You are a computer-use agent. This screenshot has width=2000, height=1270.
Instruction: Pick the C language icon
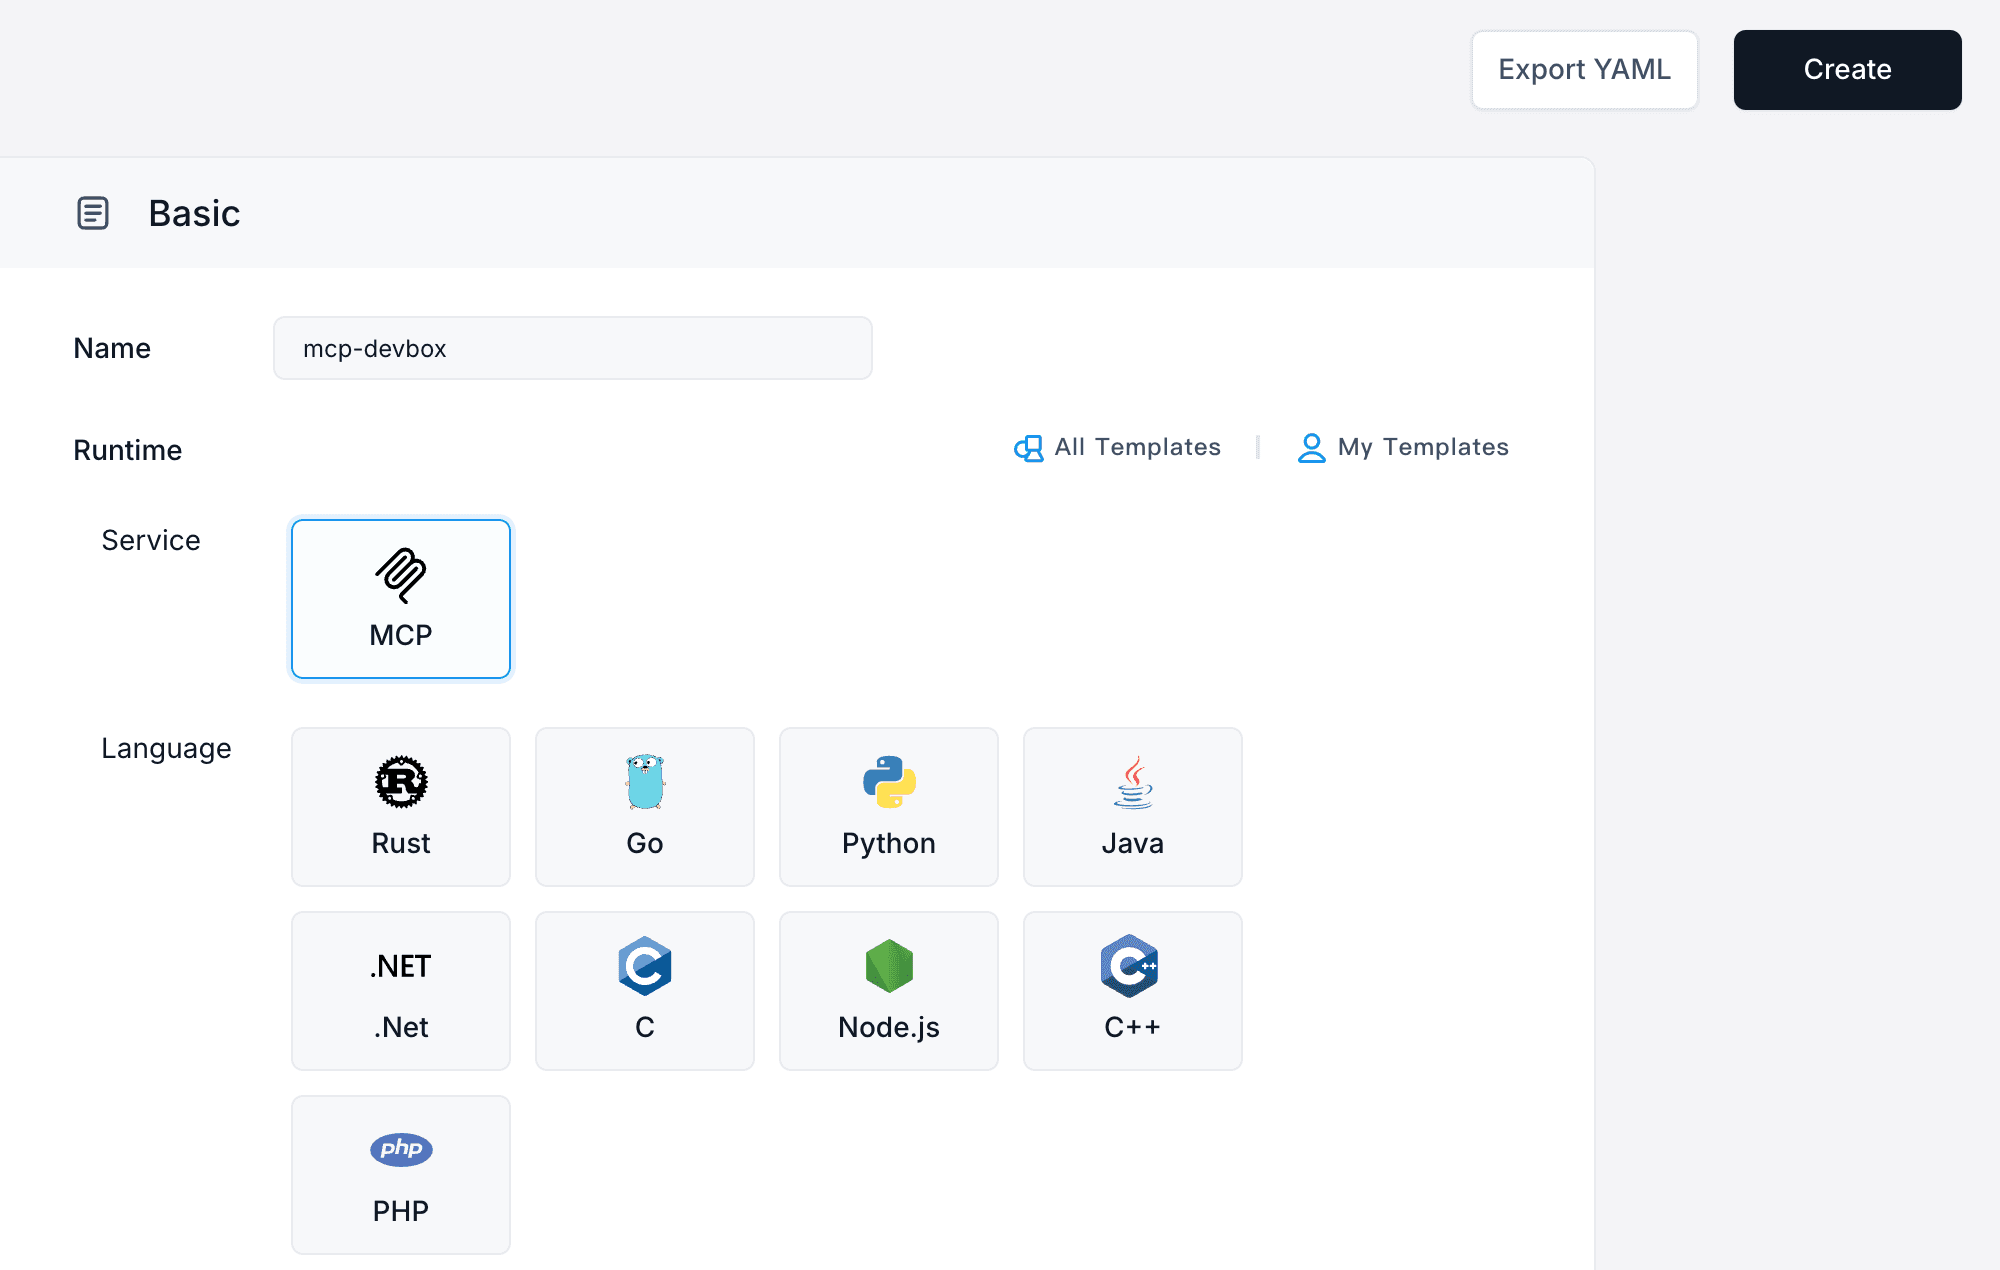coord(644,966)
